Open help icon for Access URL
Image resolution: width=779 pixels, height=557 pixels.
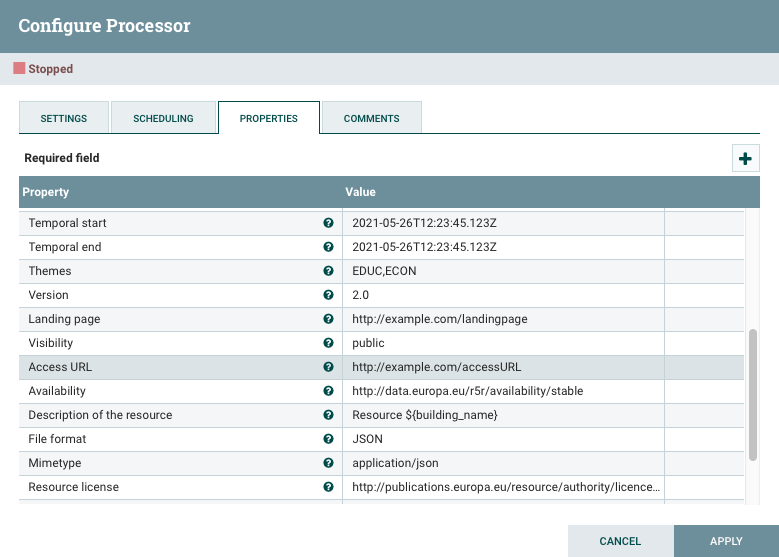328,367
